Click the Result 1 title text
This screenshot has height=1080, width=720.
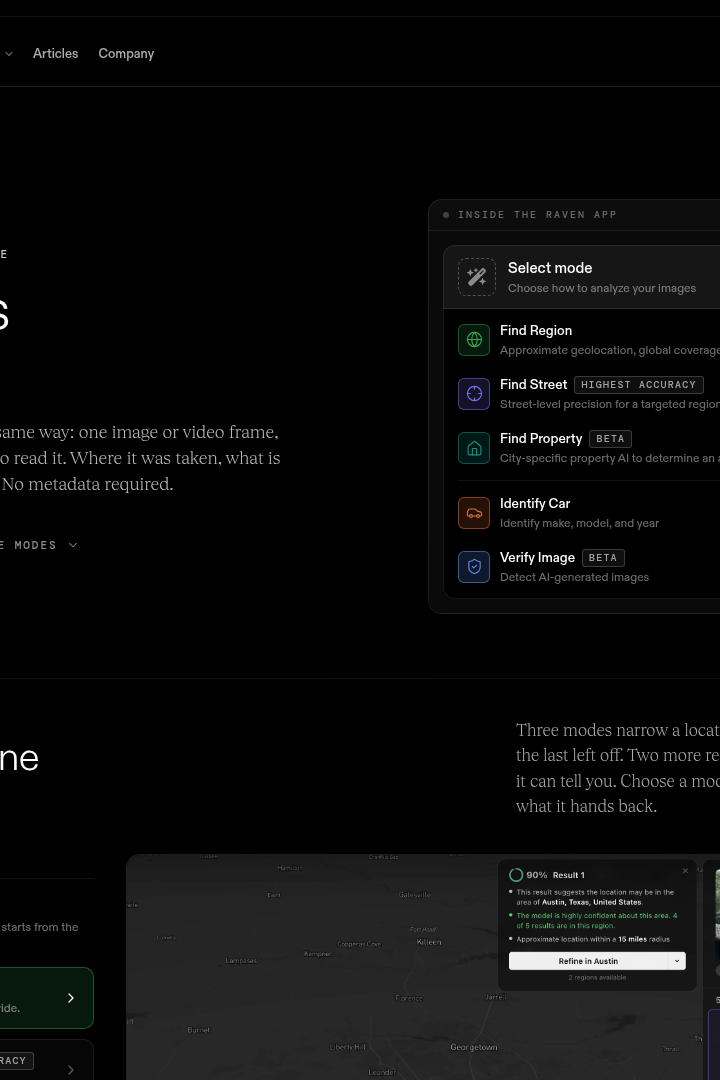(568, 875)
